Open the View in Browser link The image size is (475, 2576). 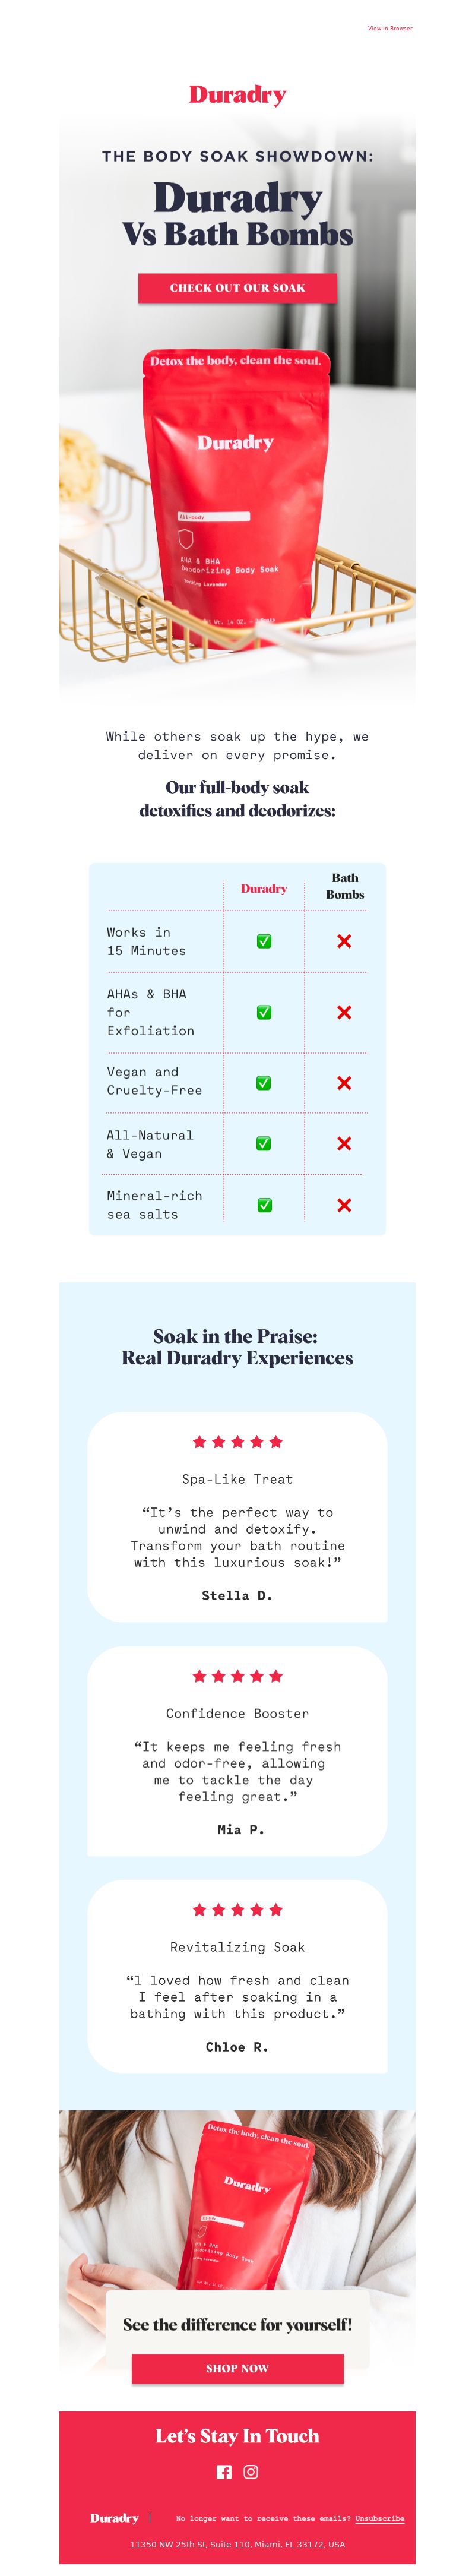coord(390,29)
